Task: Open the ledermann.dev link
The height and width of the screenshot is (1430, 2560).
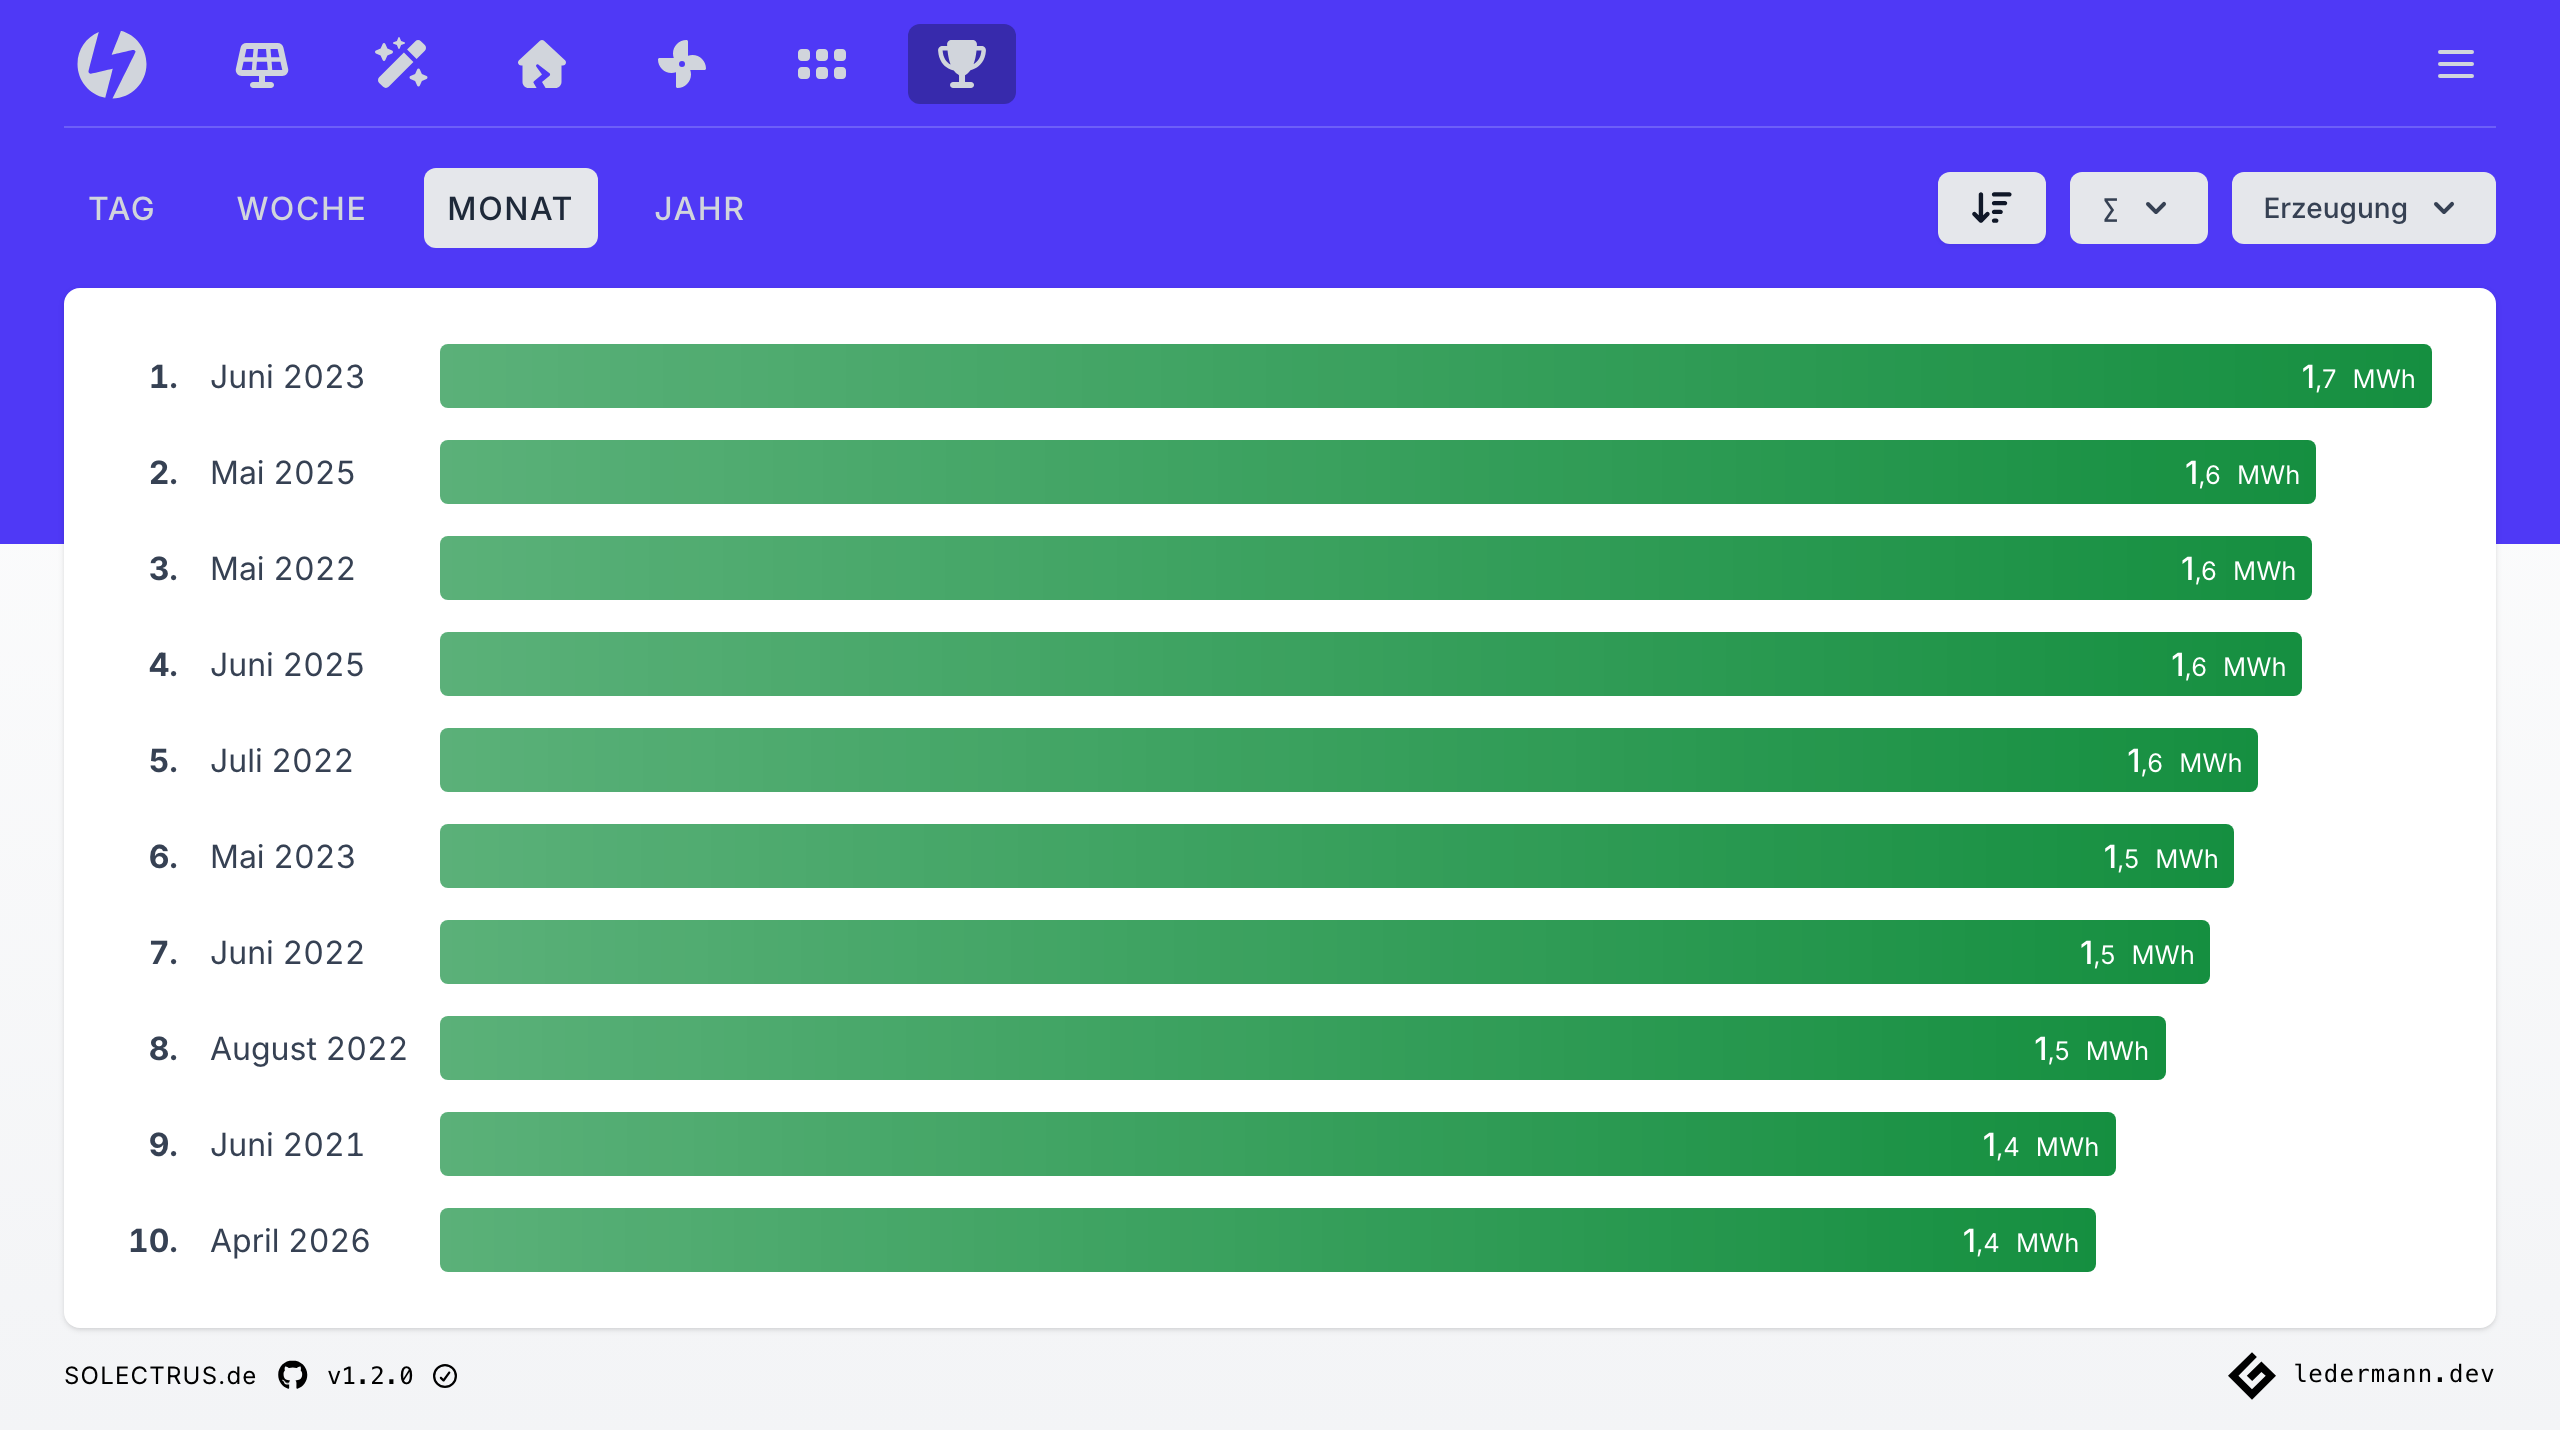Action: pyautogui.click(x=2362, y=1374)
